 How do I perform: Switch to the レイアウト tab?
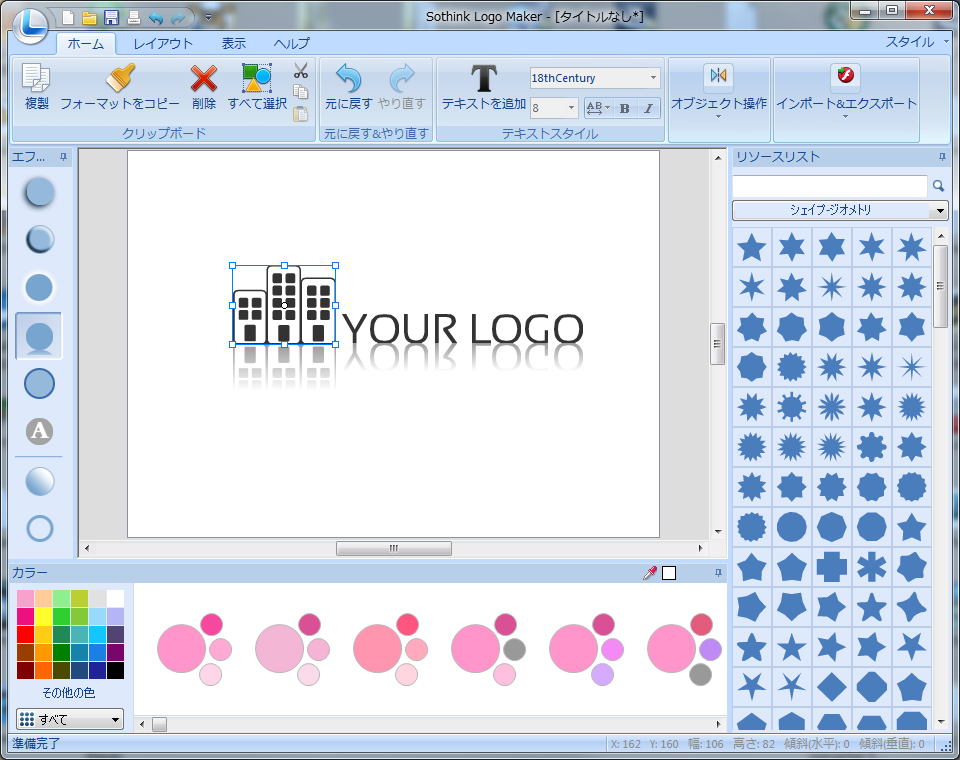click(163, 44)
